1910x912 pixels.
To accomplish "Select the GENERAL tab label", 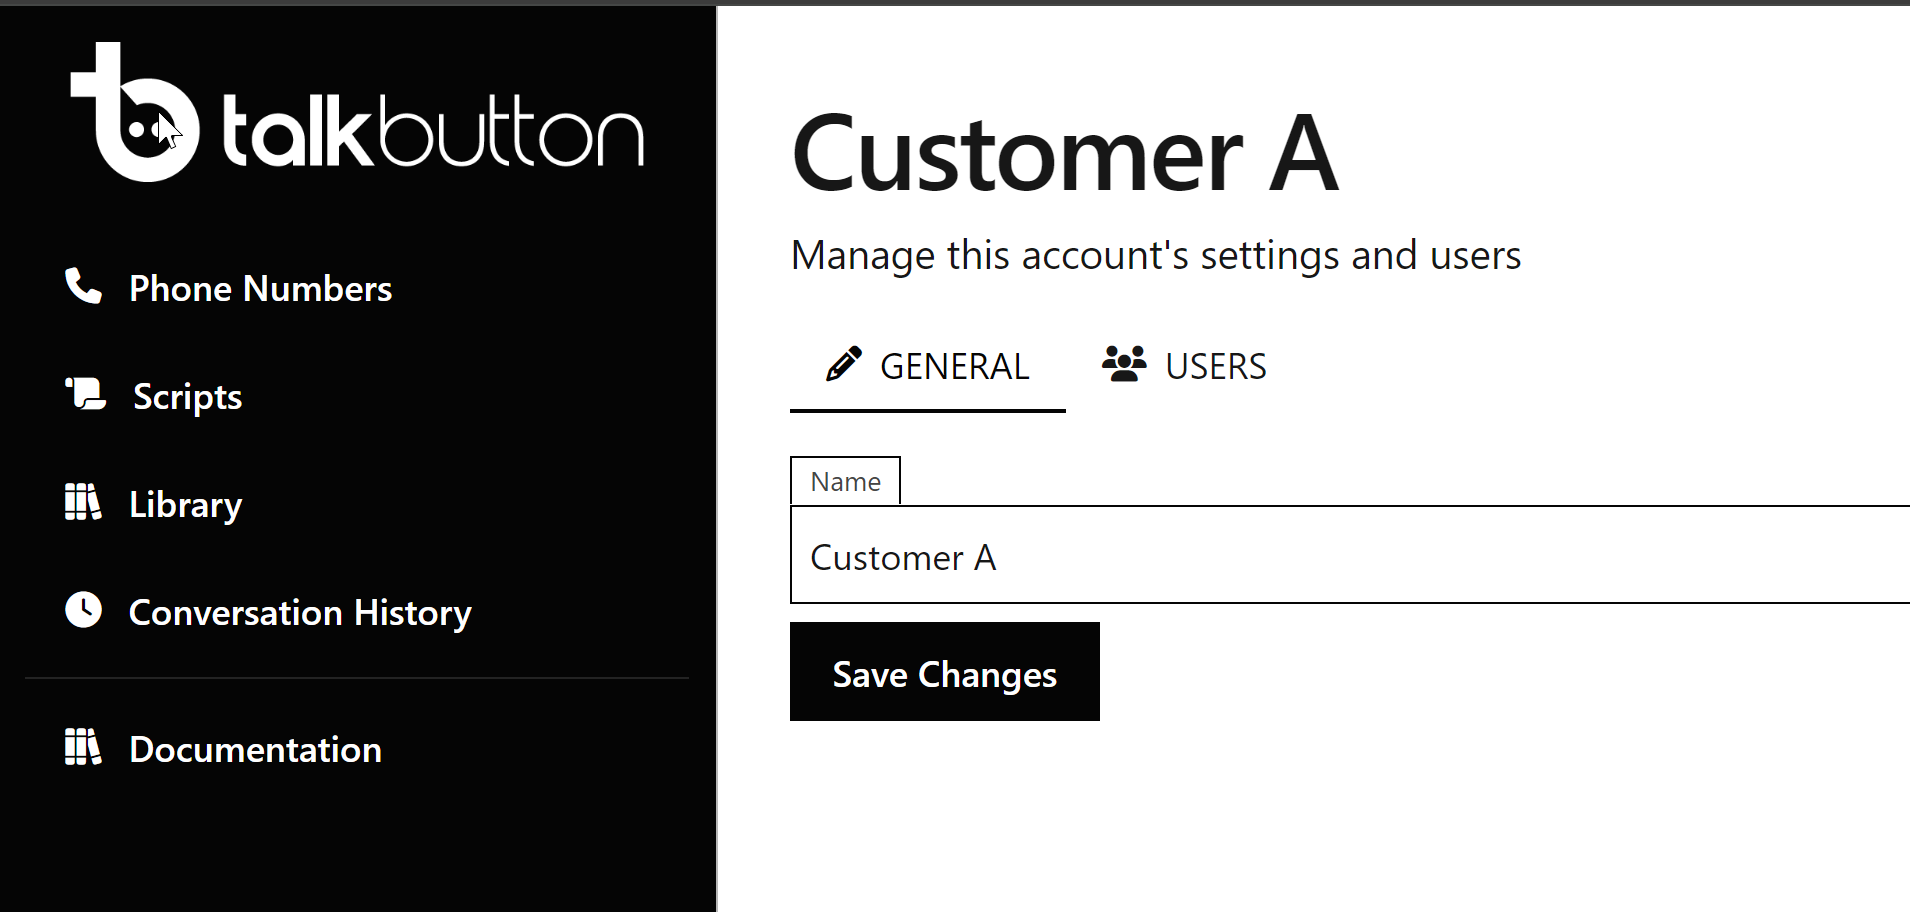I will [x=954, y=367].
